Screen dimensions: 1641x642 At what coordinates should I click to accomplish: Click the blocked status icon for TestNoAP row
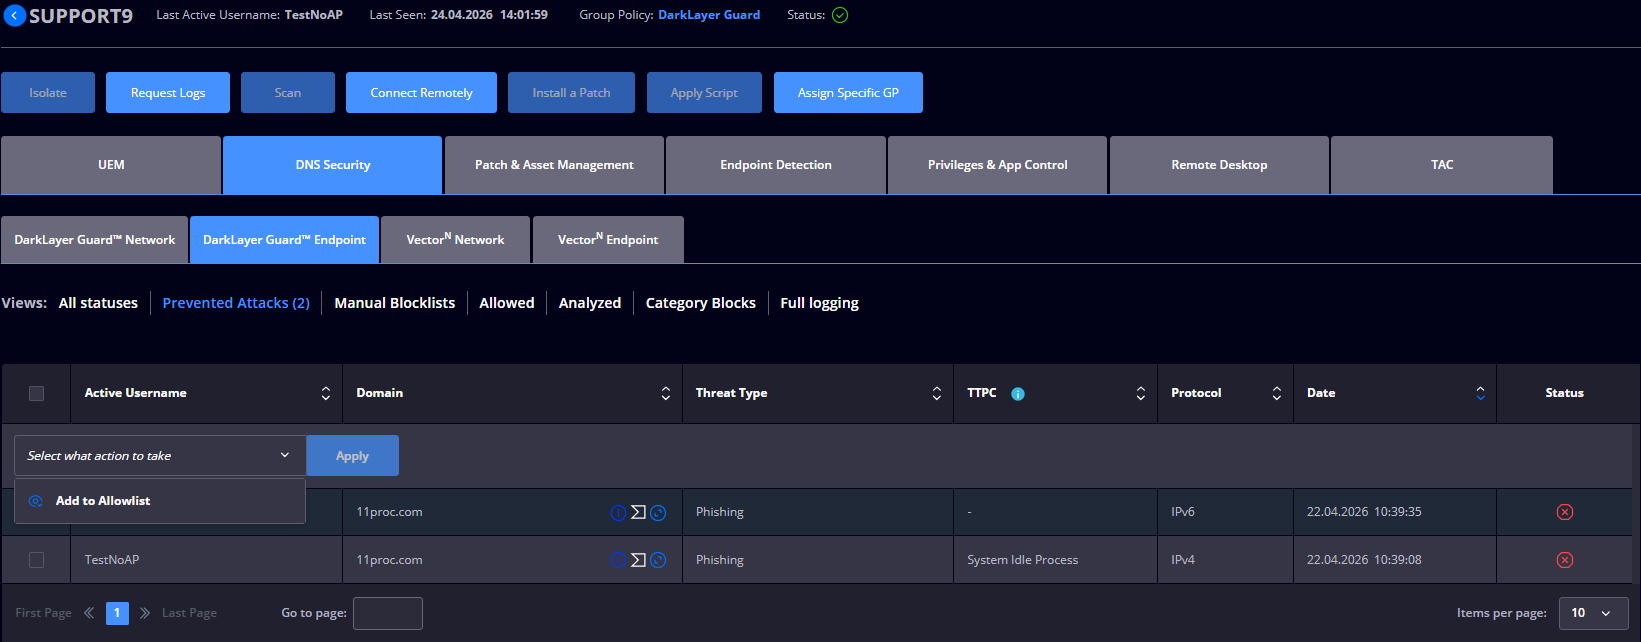(1565, 560)
